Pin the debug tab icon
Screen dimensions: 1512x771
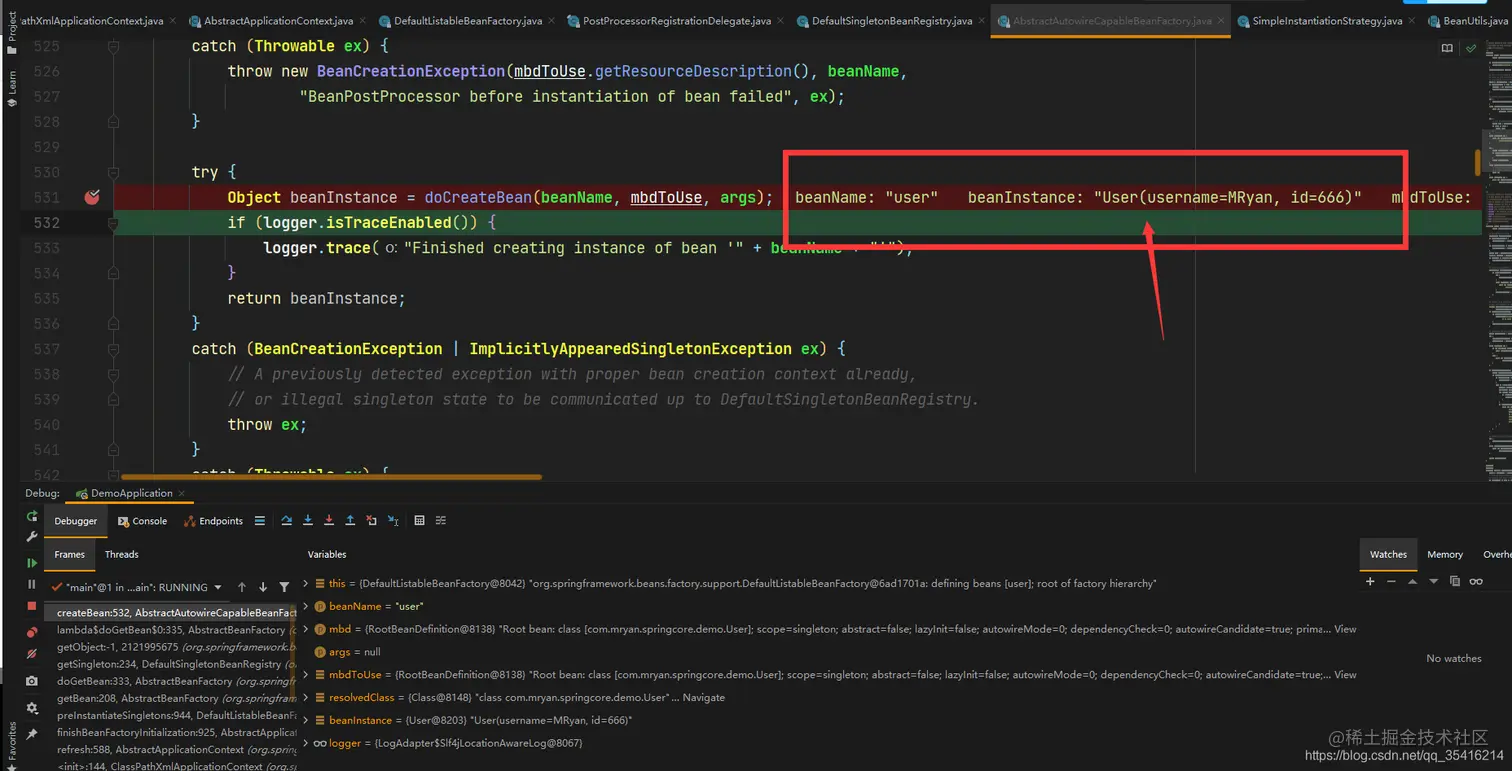tap(32, 734)
